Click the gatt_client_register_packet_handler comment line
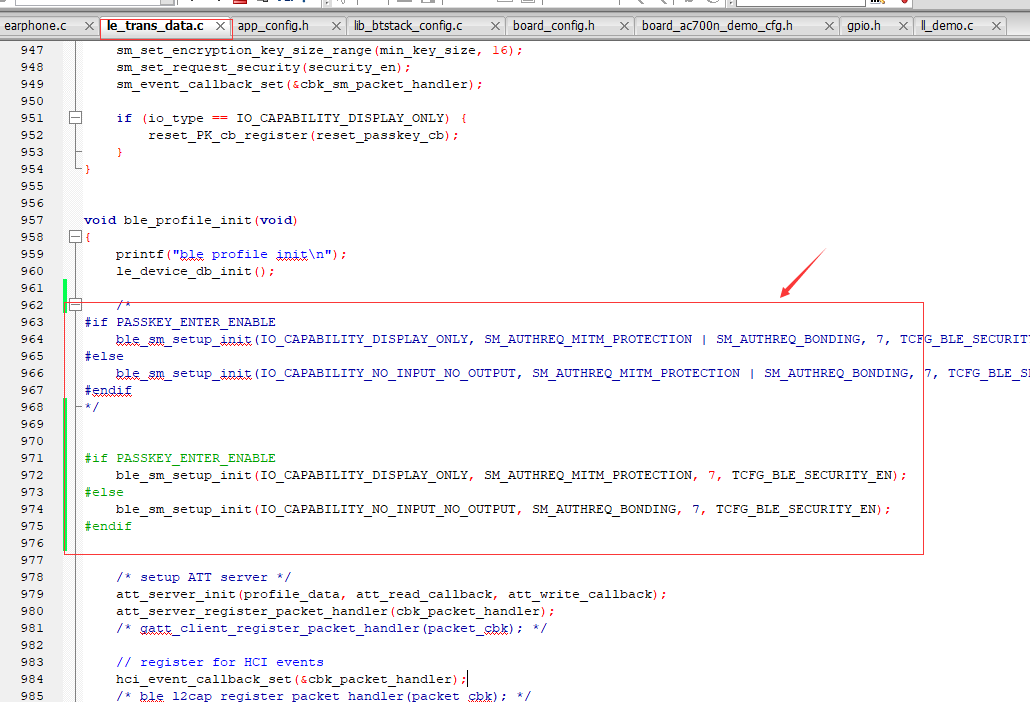This screenshot has width=1030, height=702. (332, 628)
